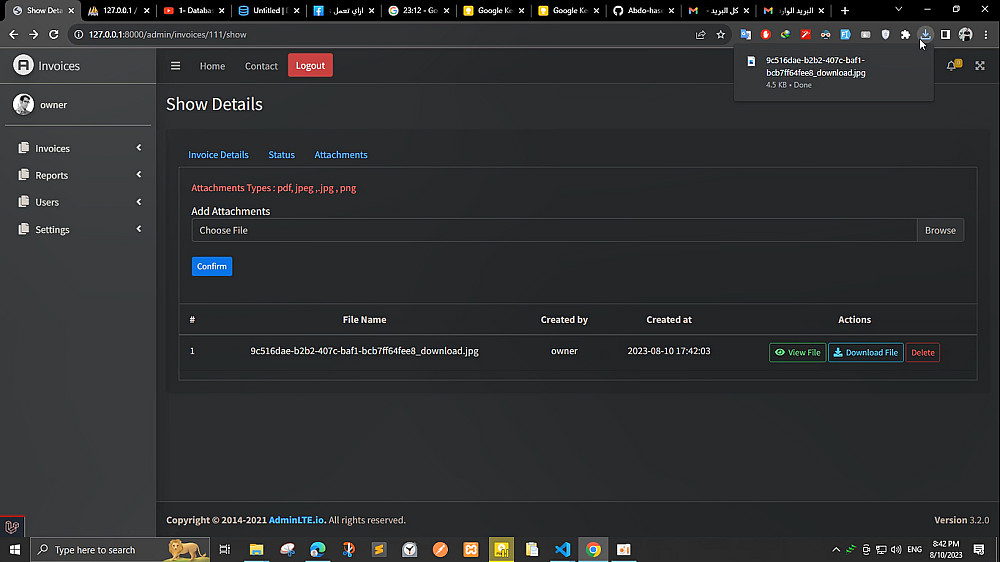Open Users item in sidebar
Screen dimensions: 1000x562
tap(78, 202)
